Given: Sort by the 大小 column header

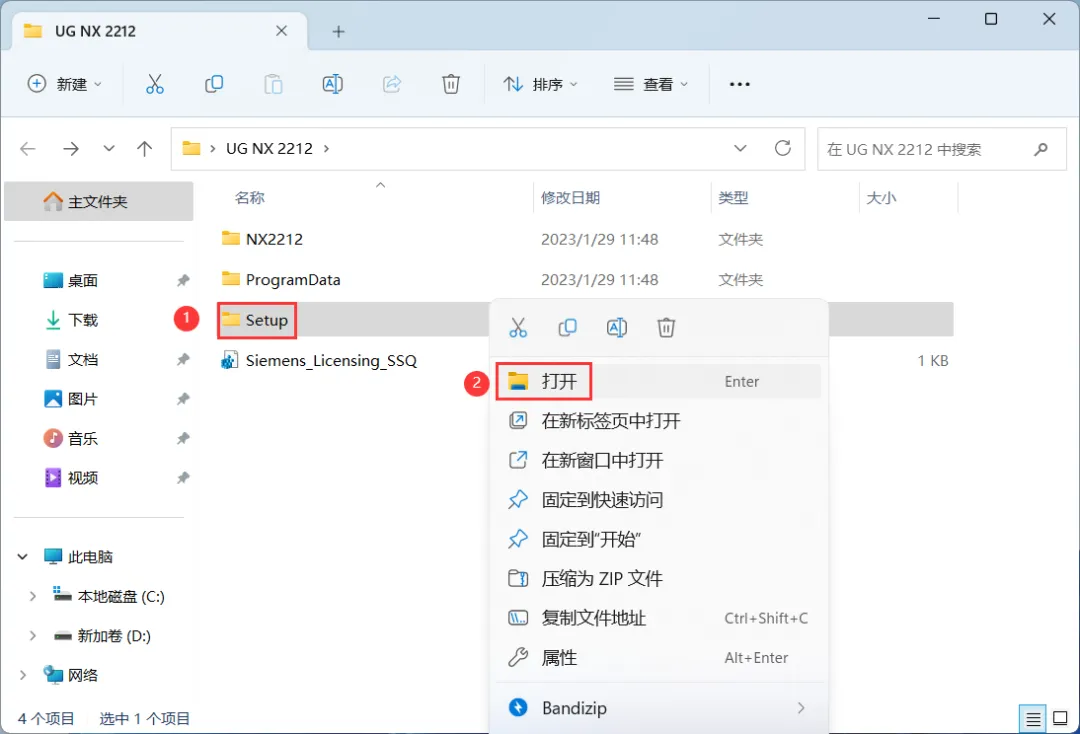Looking at the screenshot, I should point(881,198).
